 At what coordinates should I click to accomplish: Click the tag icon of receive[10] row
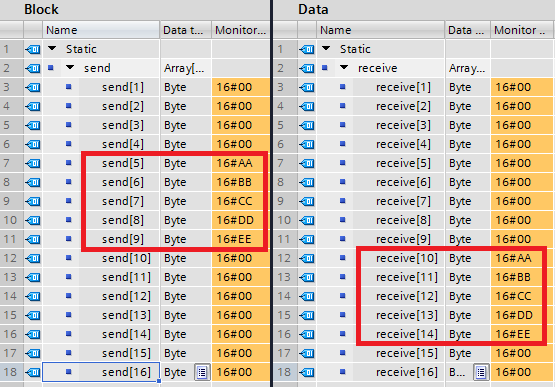(307, 258)
